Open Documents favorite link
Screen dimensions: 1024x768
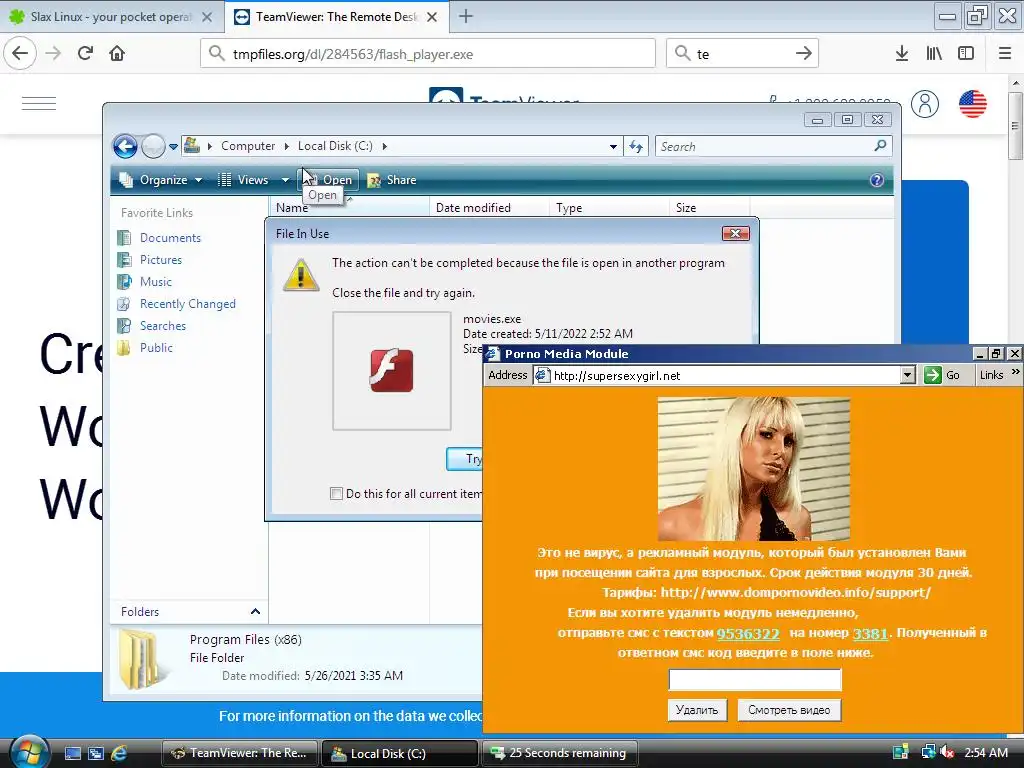click(x=170, y=238)
